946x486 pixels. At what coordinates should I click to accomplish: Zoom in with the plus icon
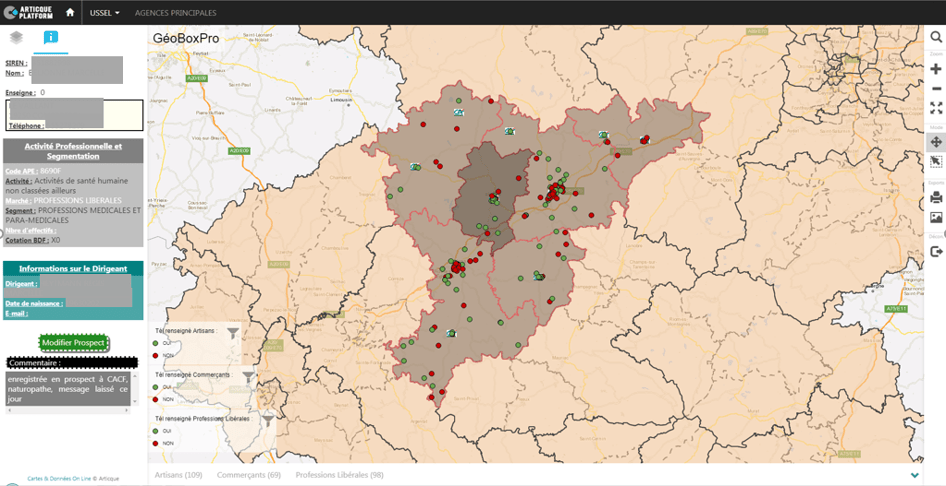coord(936,69)
